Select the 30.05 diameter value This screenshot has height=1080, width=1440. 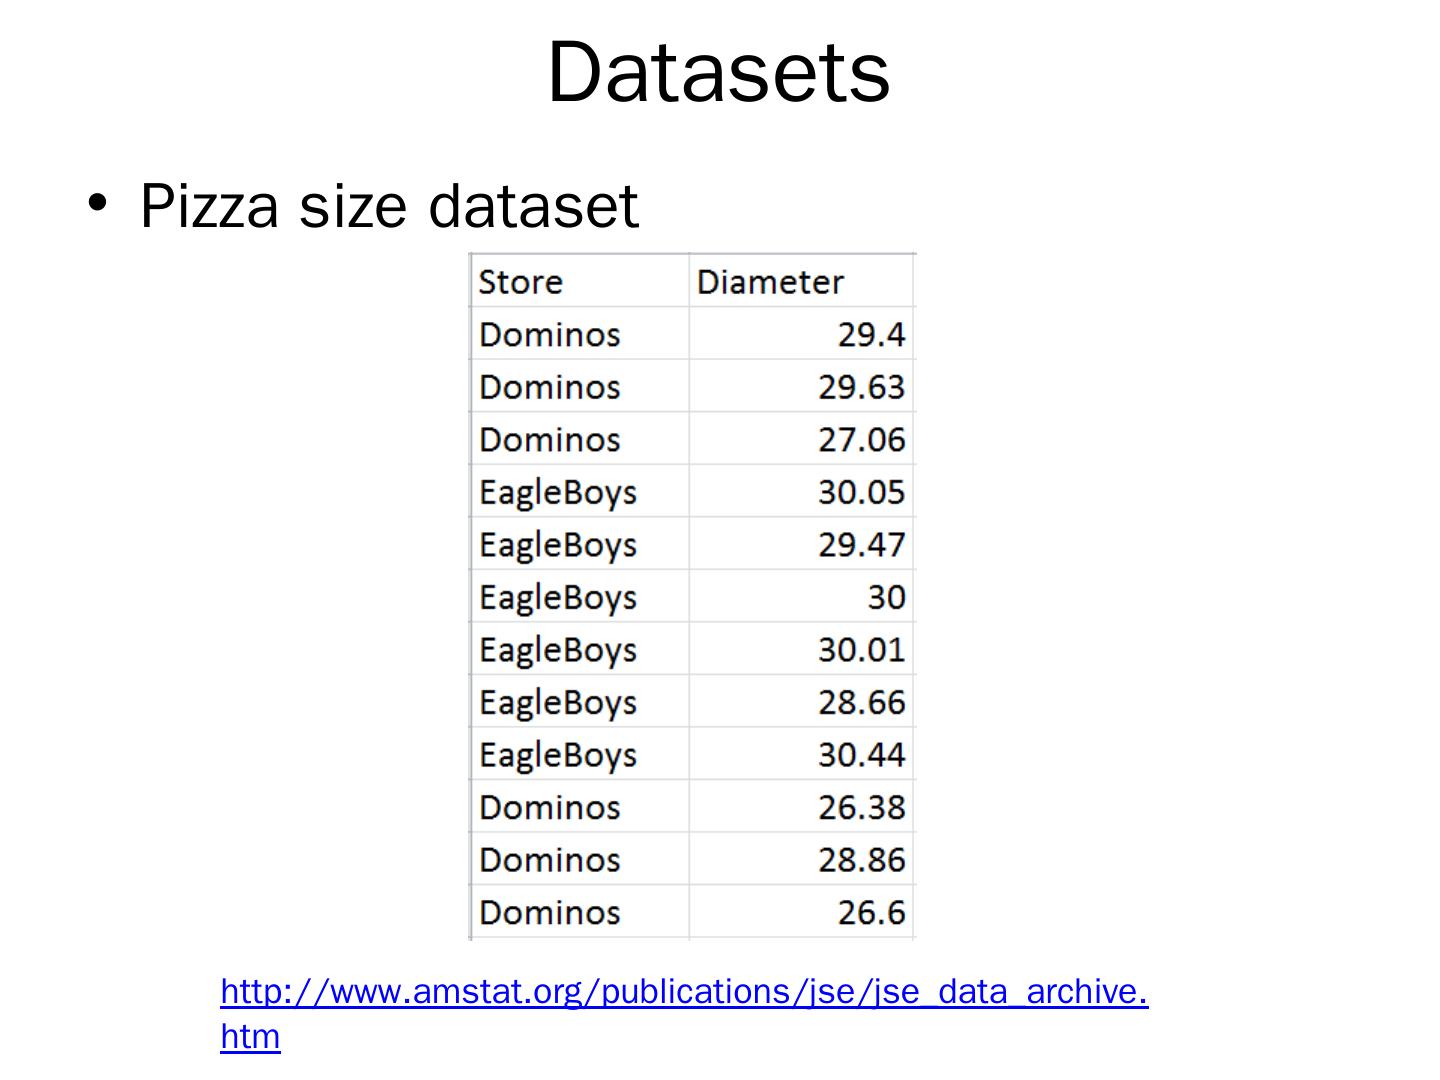tap(861, 492)
